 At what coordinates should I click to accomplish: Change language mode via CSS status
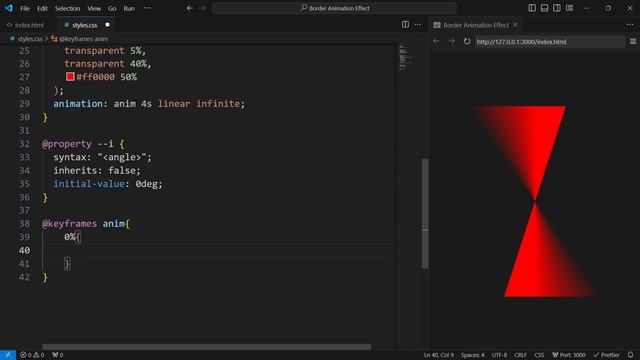(x=539, y=355)
